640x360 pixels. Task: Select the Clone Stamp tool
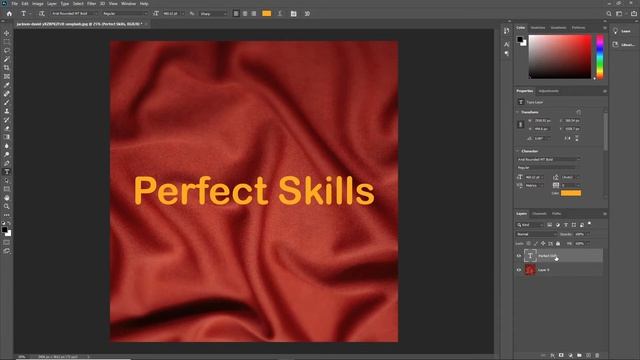tap(7, 111)
